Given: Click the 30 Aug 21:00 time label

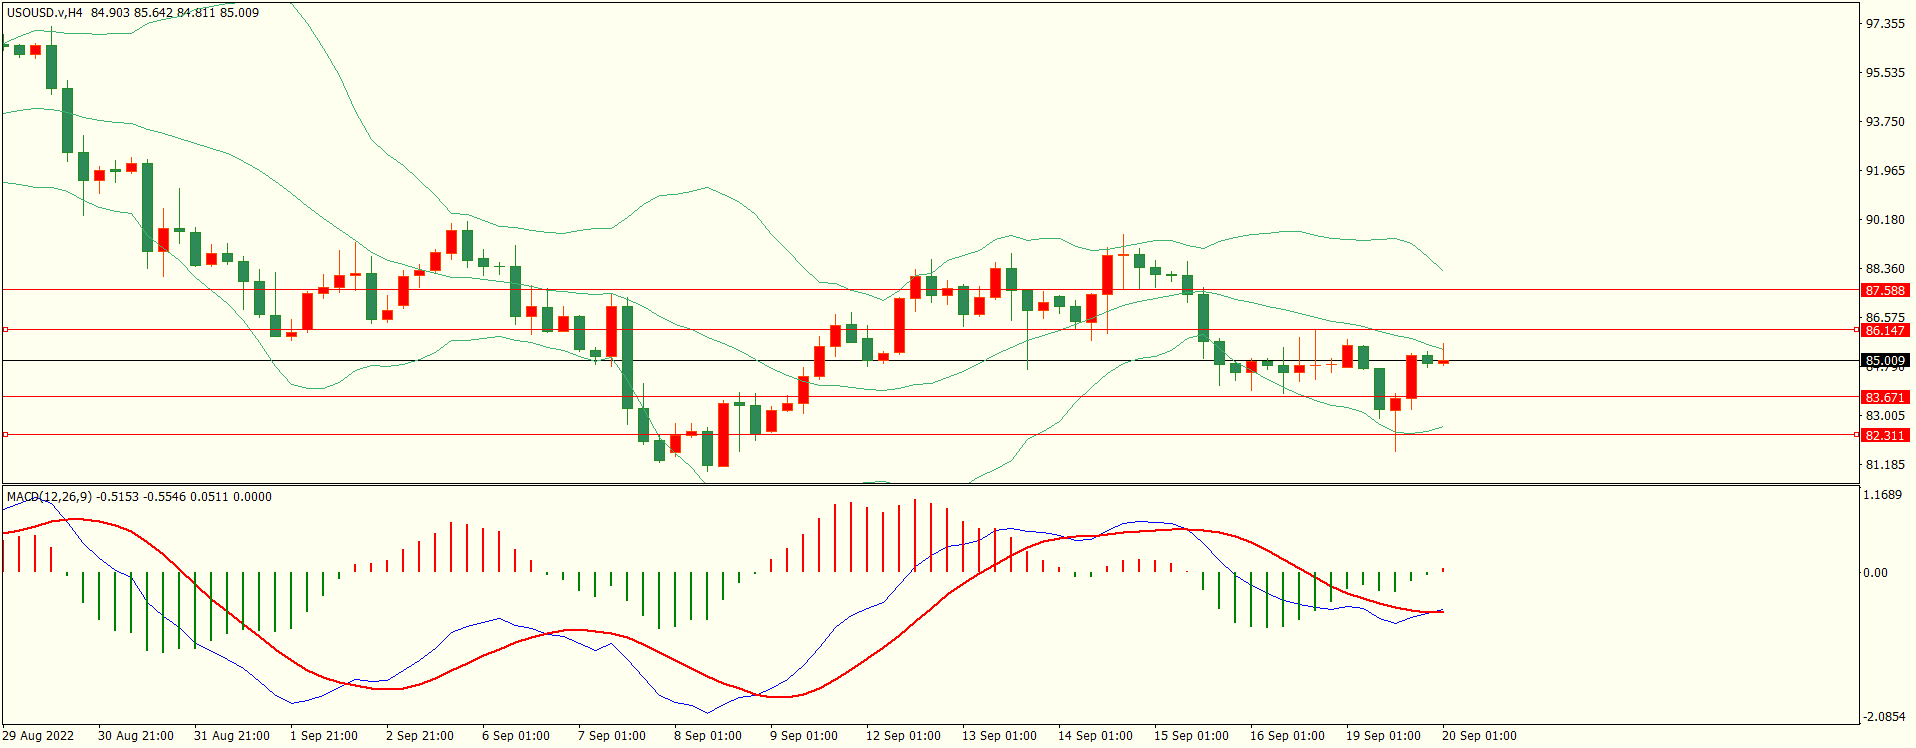Looking at the screenshot, I should [136, 735].
